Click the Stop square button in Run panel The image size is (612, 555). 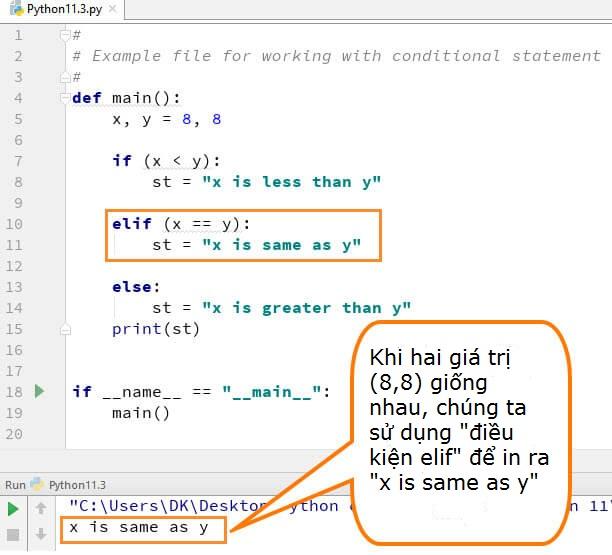click(x=14, y=533)
